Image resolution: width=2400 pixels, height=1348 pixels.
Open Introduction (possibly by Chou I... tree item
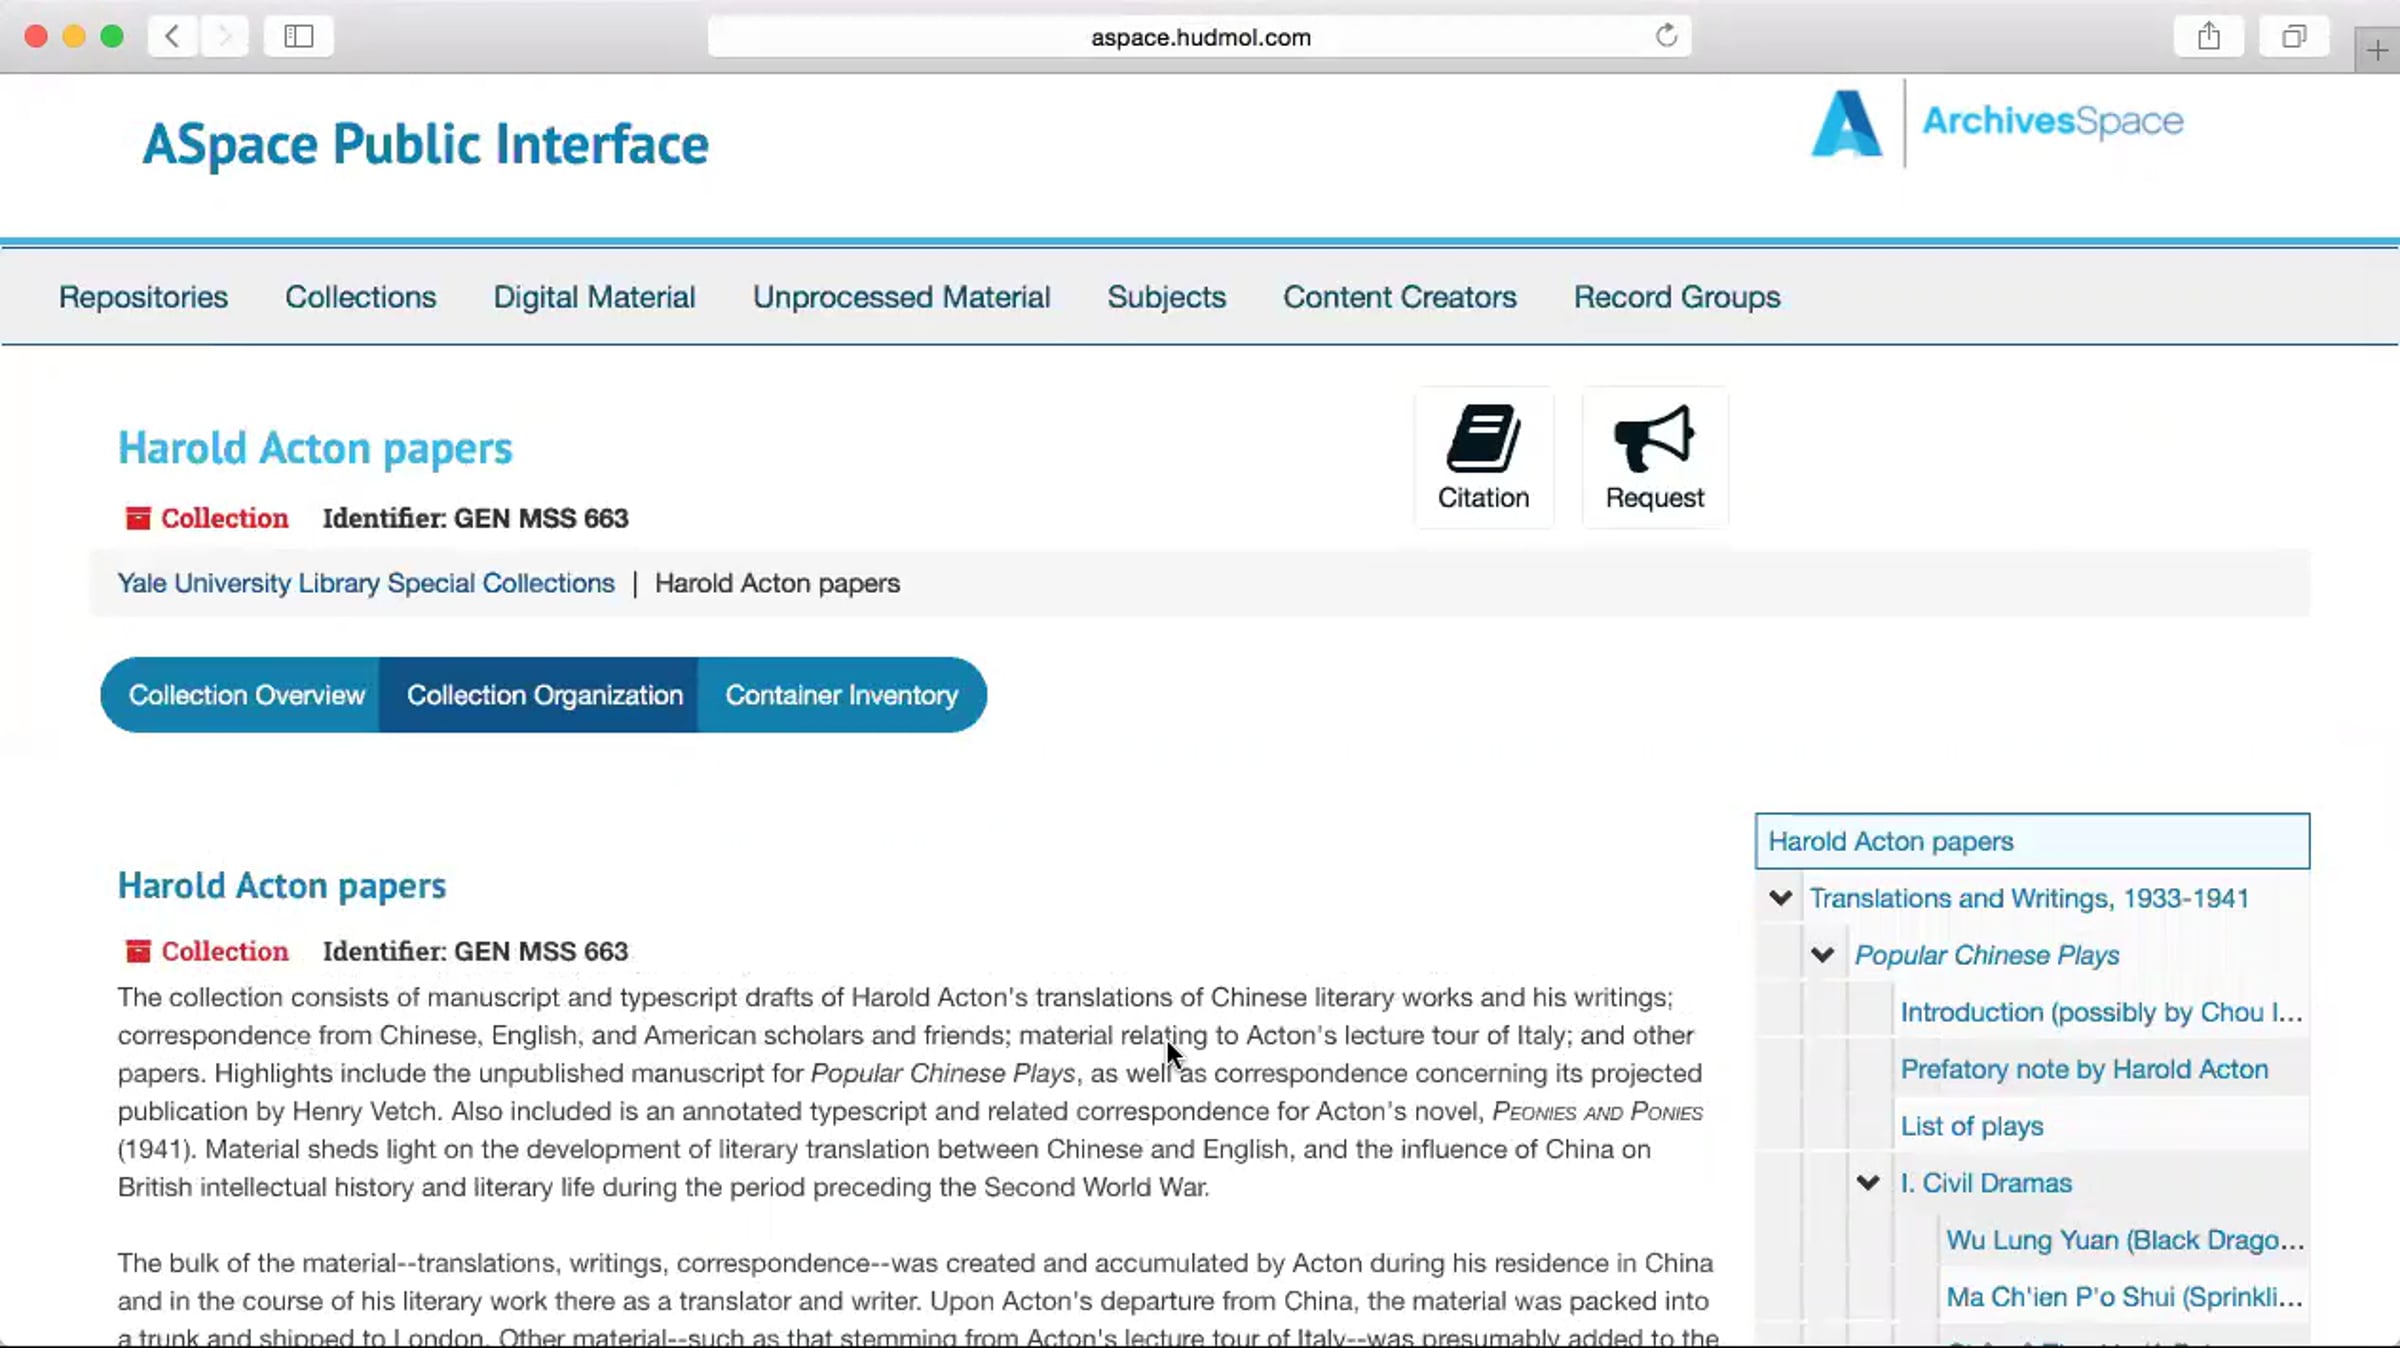tap(2101, 1012)
